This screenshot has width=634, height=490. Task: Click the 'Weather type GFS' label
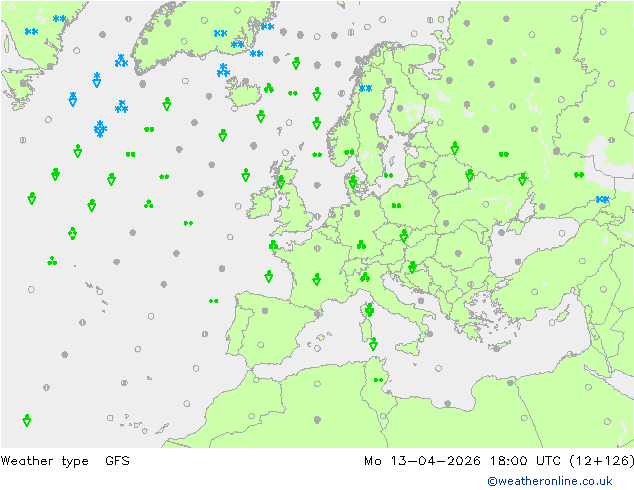(65, 461)
